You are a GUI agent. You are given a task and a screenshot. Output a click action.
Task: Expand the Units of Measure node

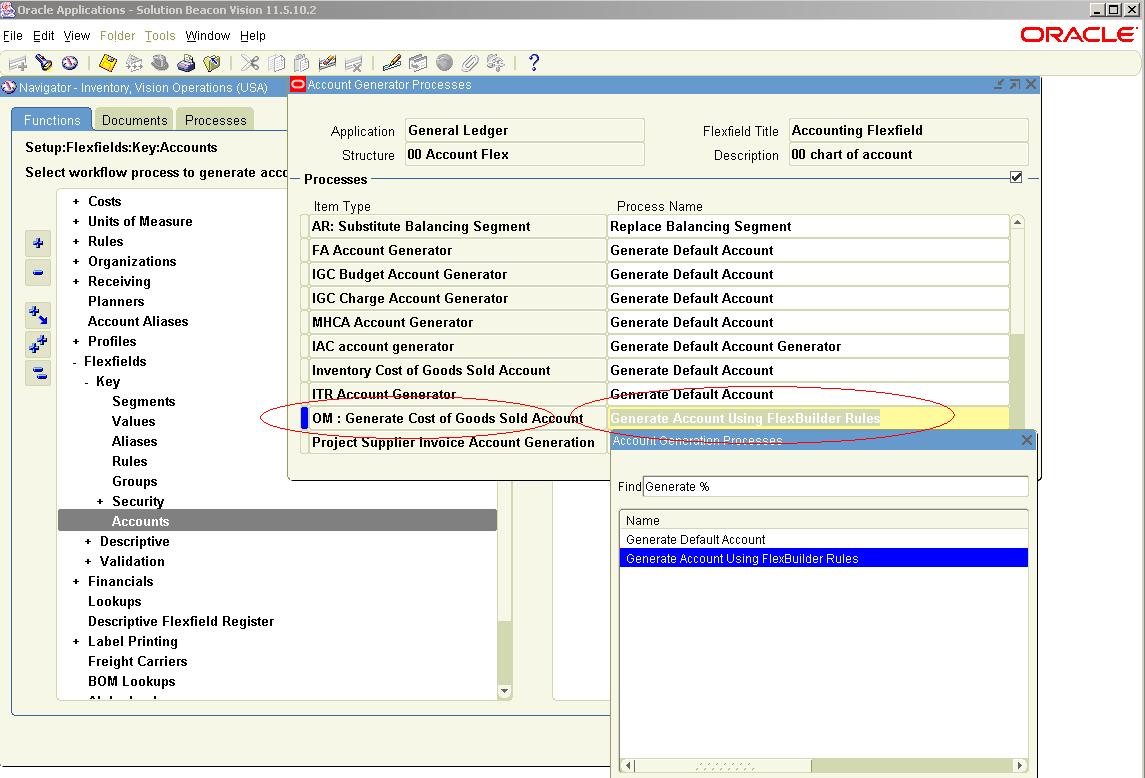[76, 221]
